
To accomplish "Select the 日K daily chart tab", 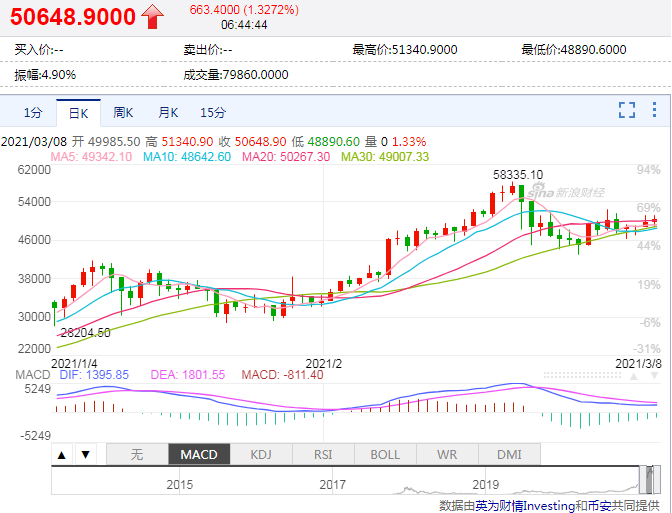I will click(x=78, y=113).
